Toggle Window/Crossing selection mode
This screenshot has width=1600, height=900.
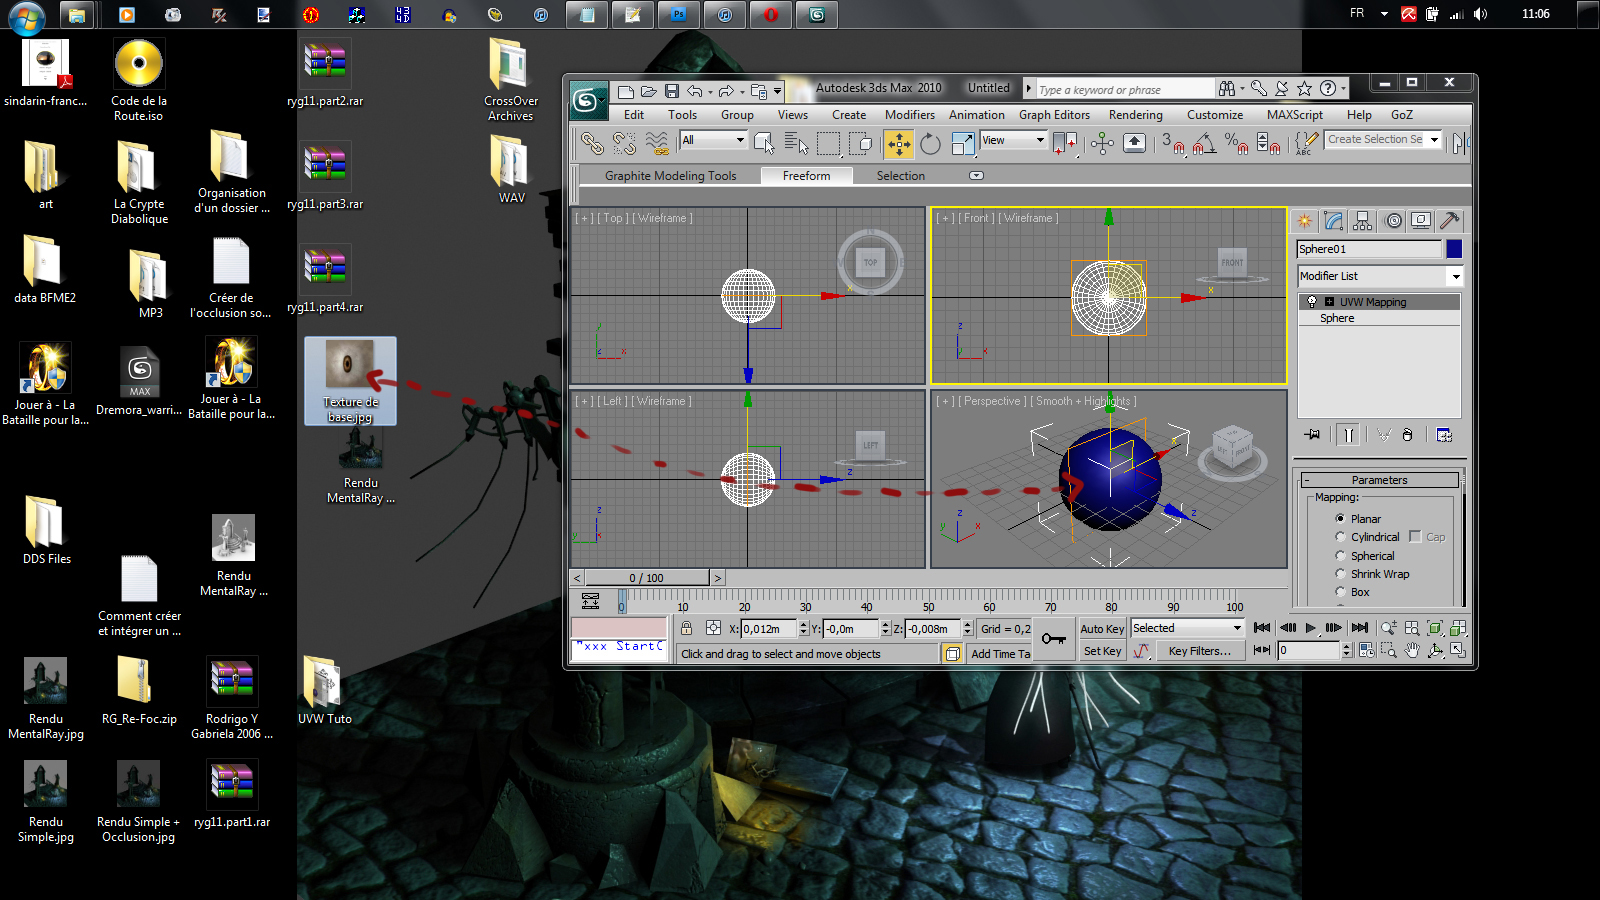tap(861, 144)
